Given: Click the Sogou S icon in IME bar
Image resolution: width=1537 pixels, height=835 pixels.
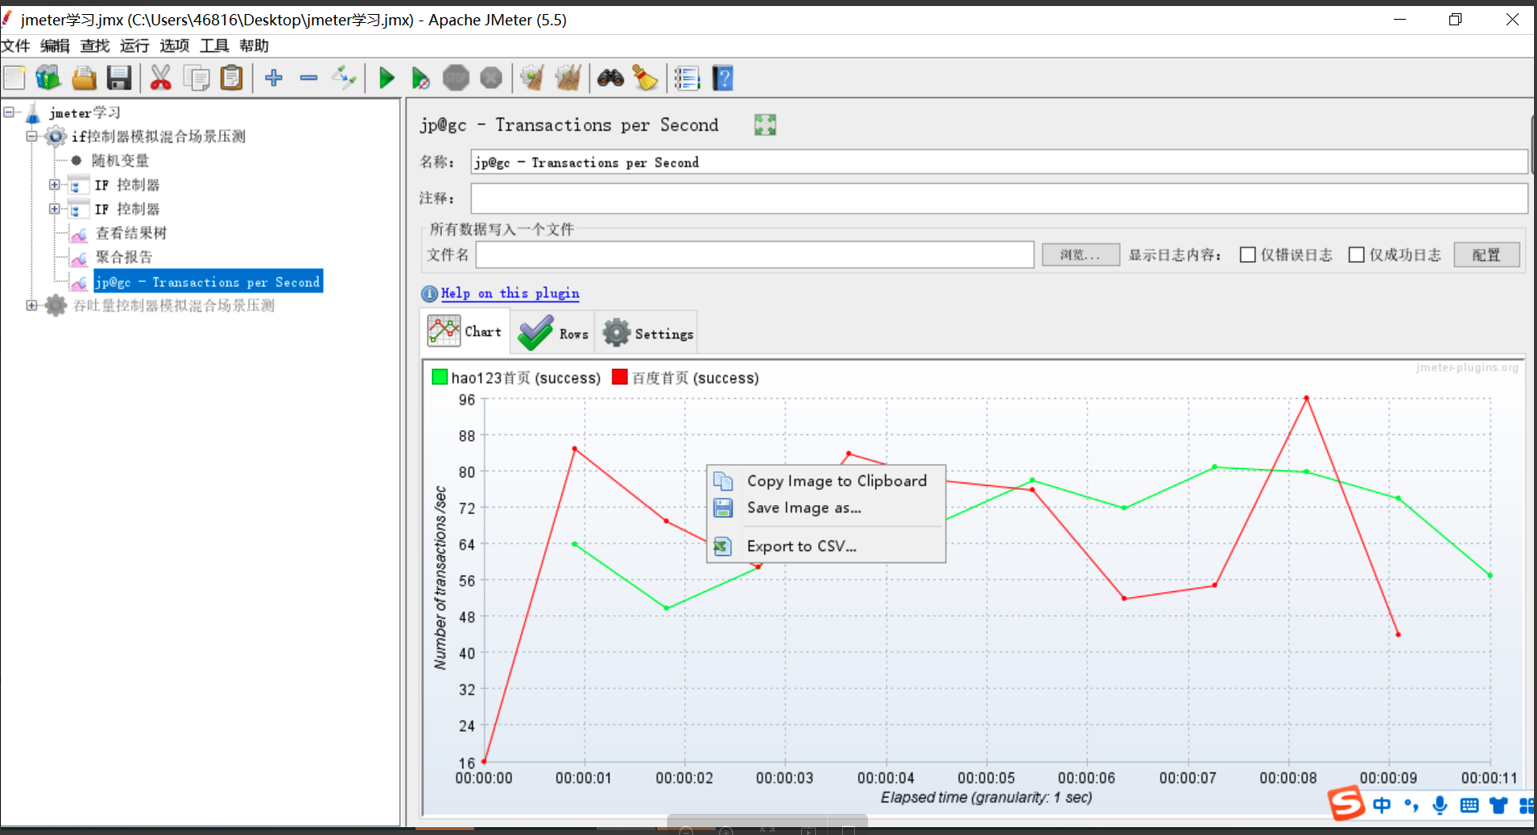Looking at the screenshot, I should (1346, 802).
